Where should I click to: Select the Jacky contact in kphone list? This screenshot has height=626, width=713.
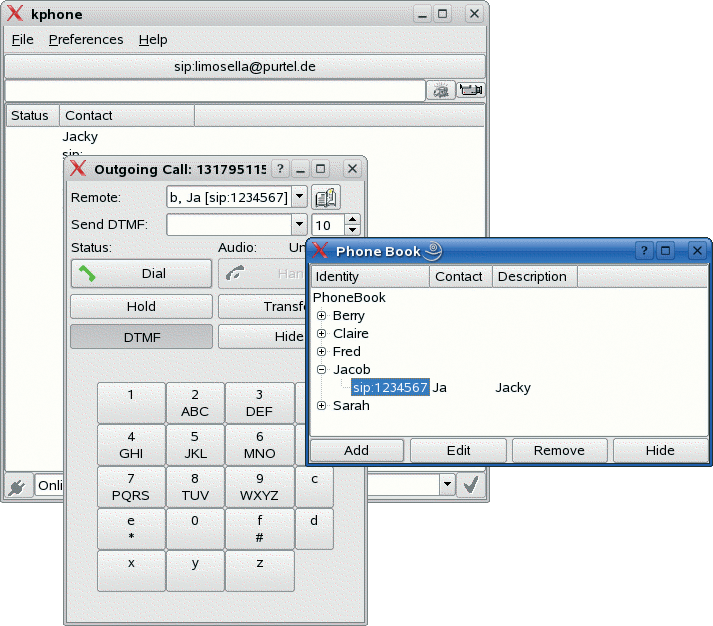click(80, 136)
